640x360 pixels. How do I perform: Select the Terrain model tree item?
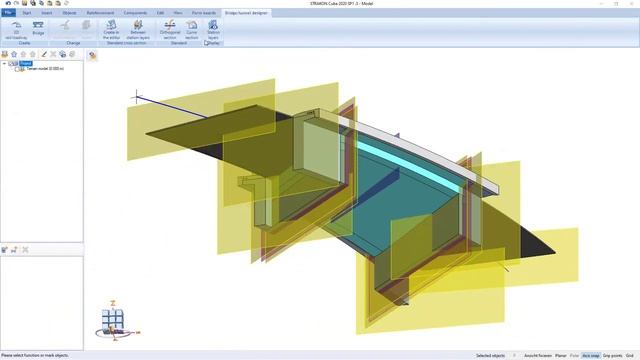click(x=45, y=69)
